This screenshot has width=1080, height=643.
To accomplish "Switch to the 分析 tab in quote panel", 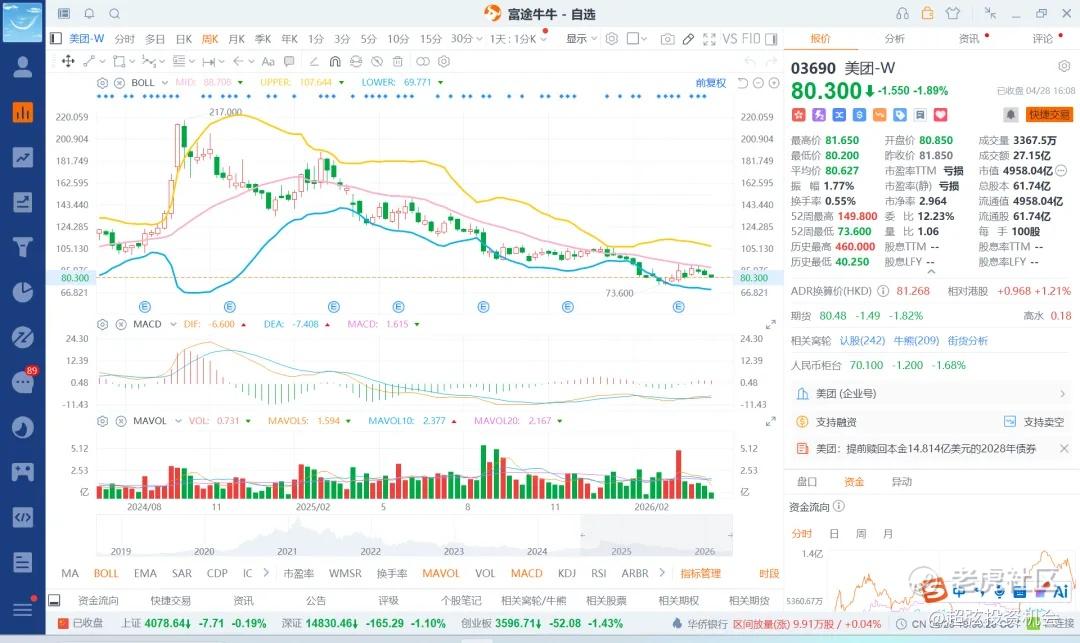I will (894, 39).
